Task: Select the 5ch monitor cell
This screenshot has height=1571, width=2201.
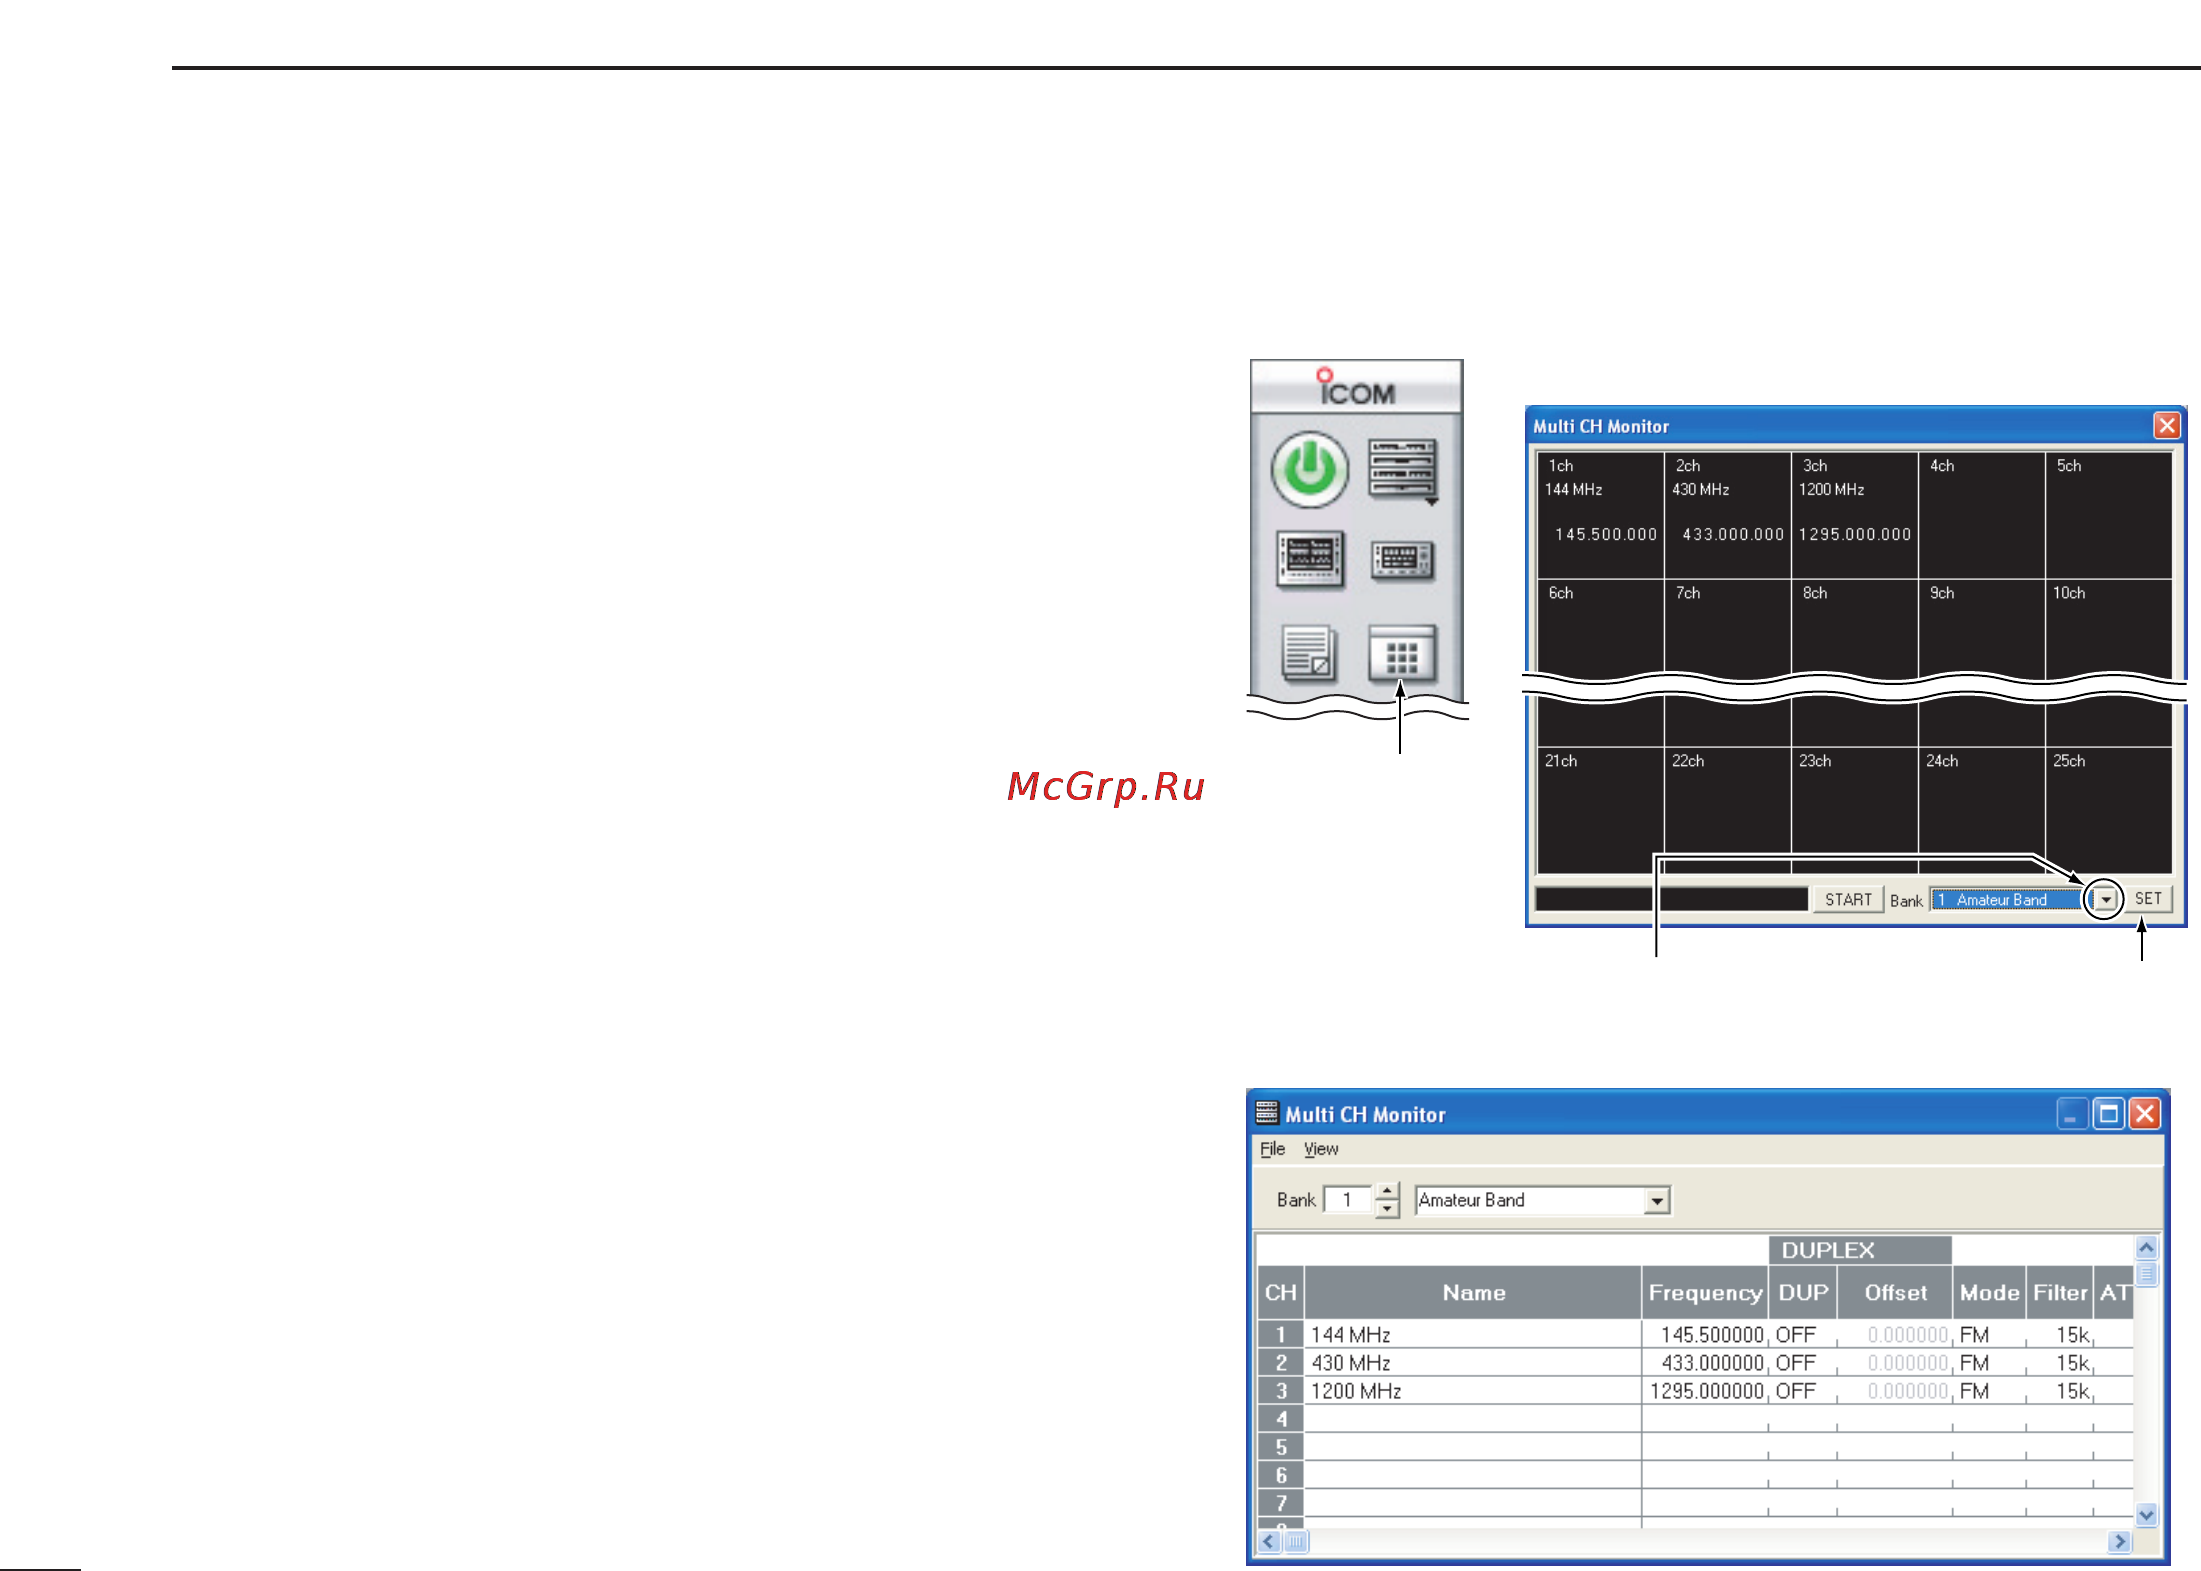Action: coord(2108,515)
